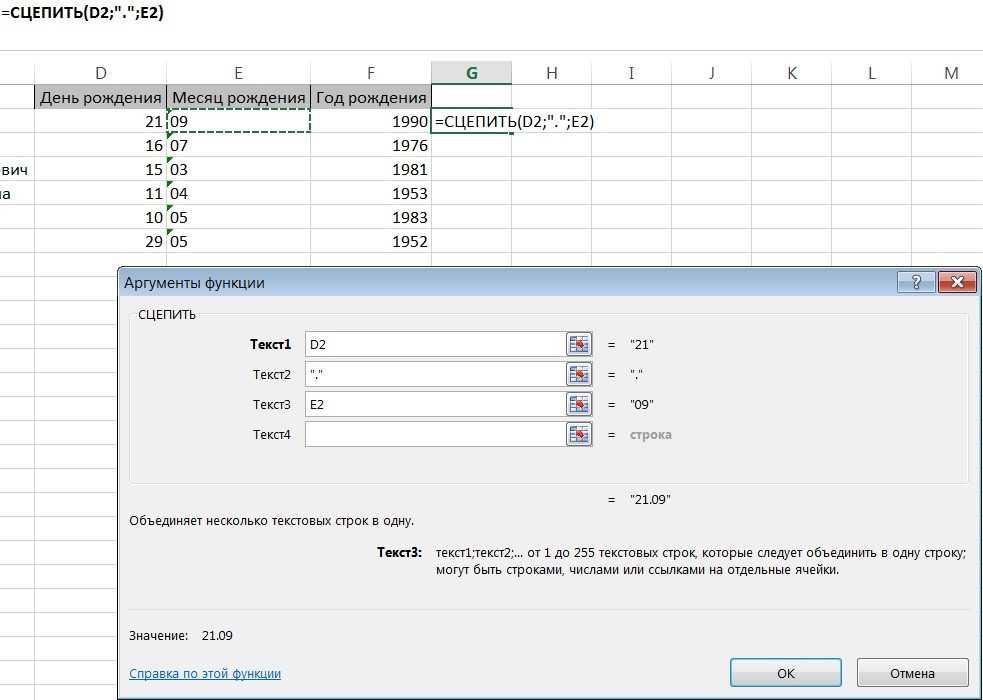Screen dimensions: 983x700
Task: Click the formula bar text
Action: (x=83, y=13)
